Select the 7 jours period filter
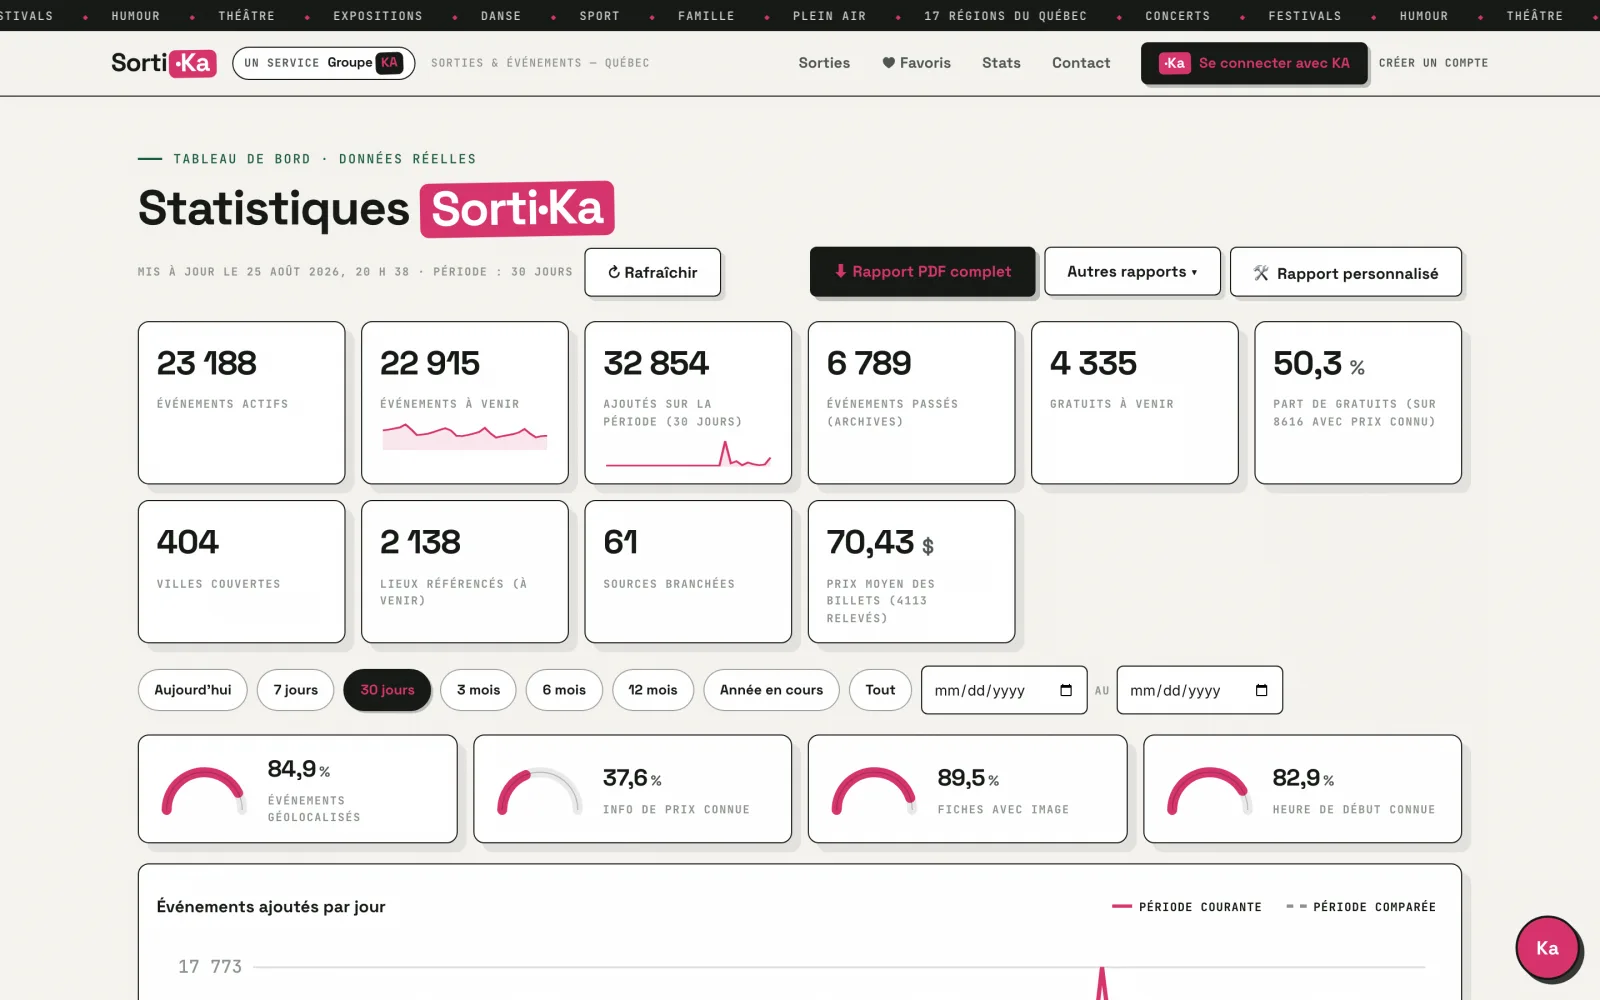Viewport: 1600px width, 1000px height. coord(296,690)
